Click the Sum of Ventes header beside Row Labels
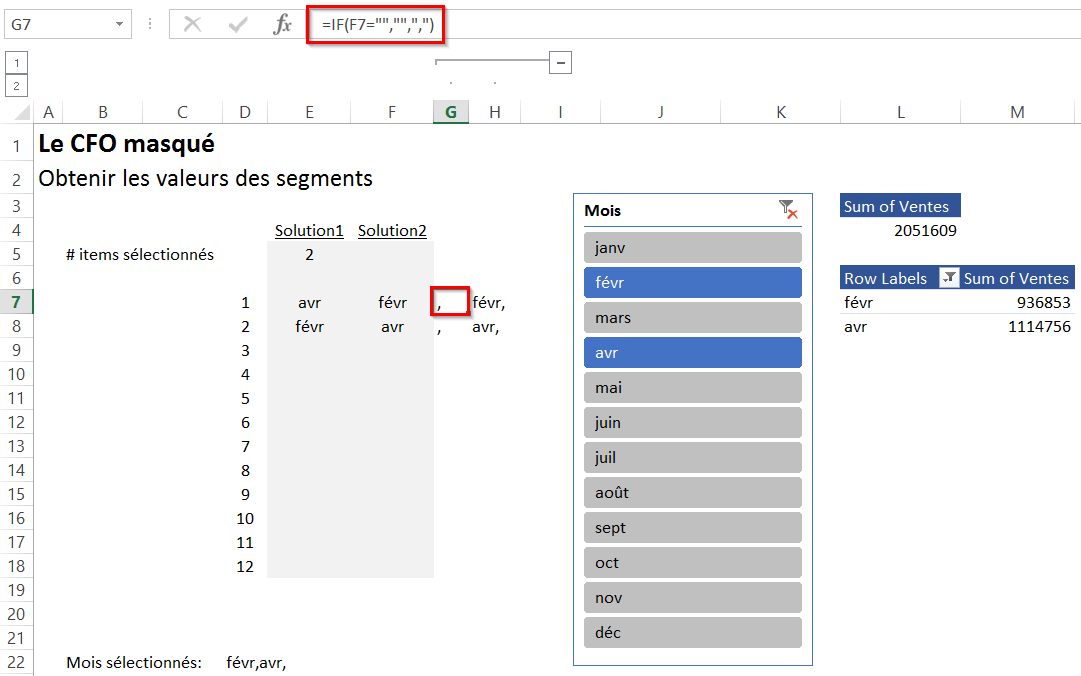This screenshot has width=1081, height=676. 1016,278
